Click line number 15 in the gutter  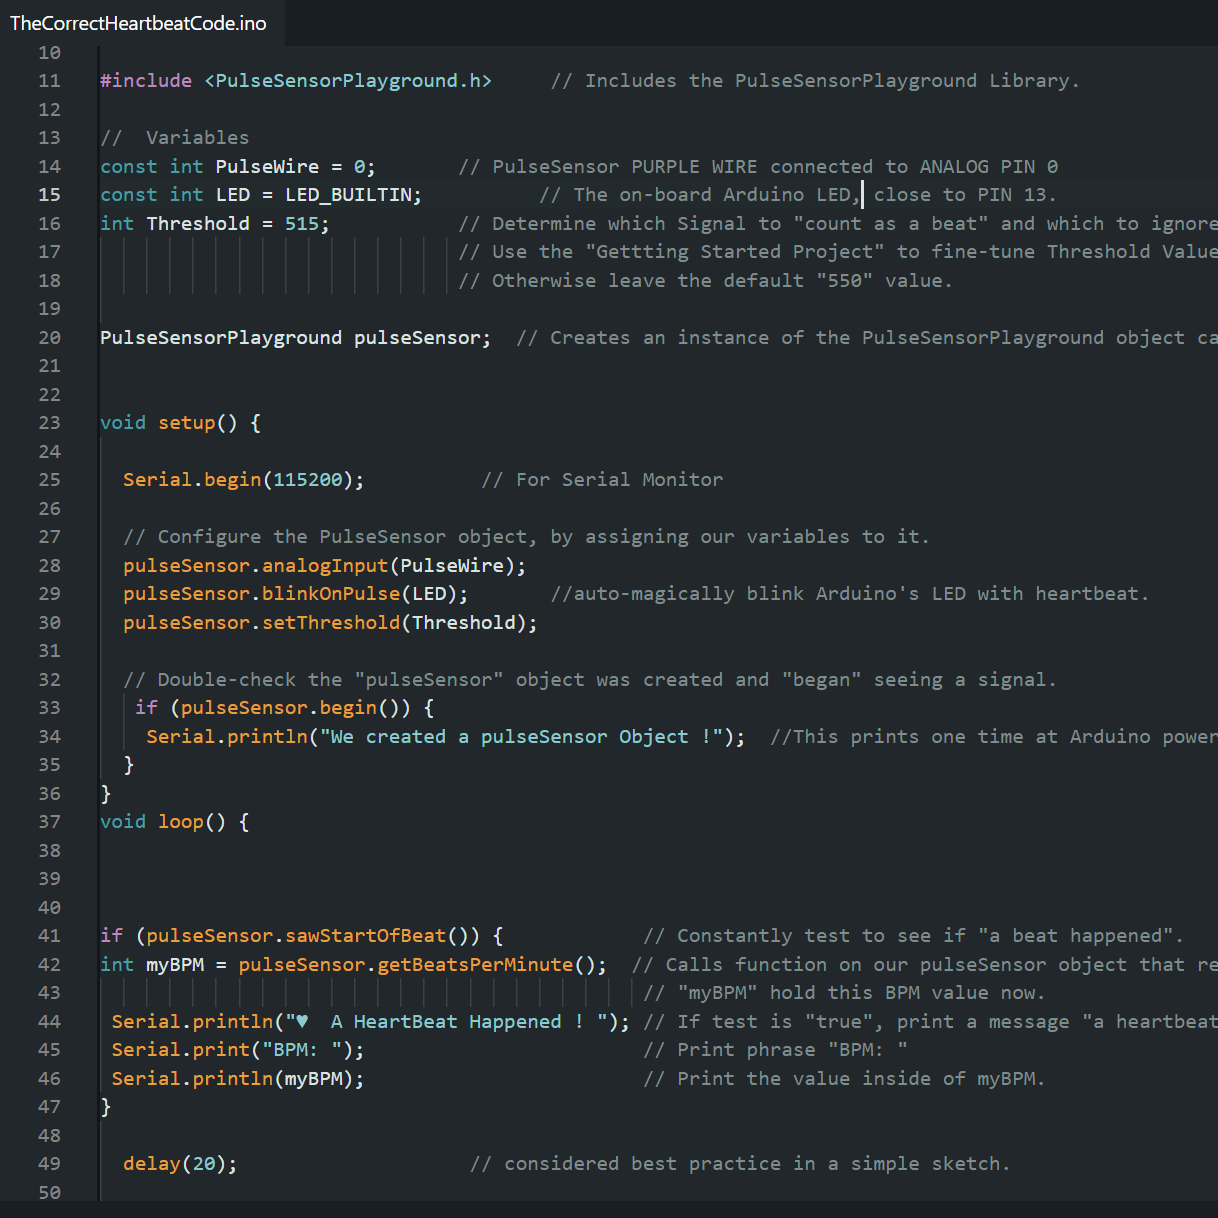pyautogui.click(x=49, y=194)
